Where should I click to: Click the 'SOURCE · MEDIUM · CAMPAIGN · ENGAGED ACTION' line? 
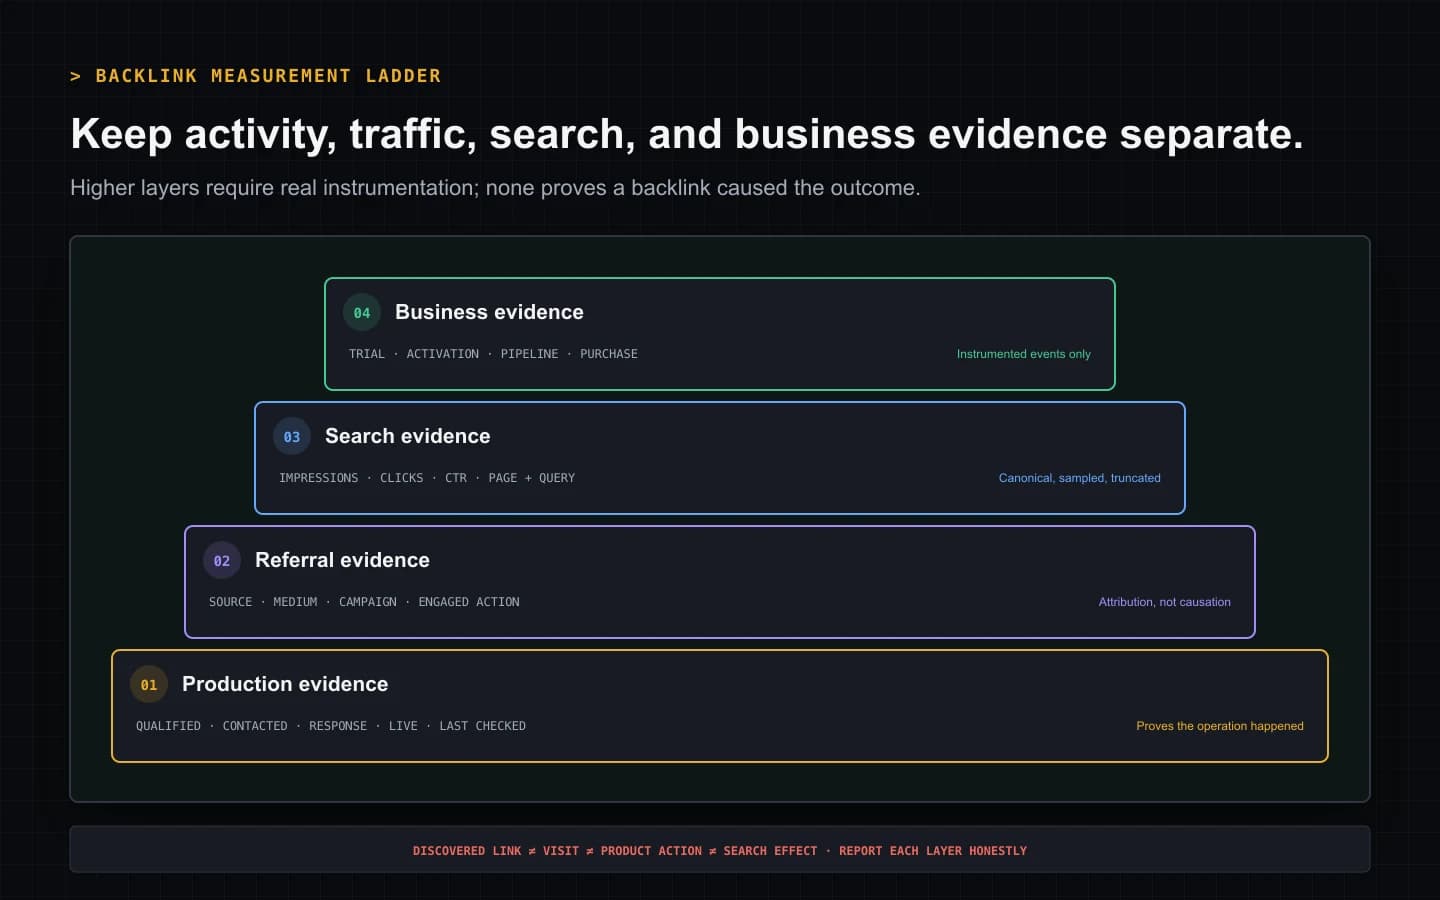point(364,602)
